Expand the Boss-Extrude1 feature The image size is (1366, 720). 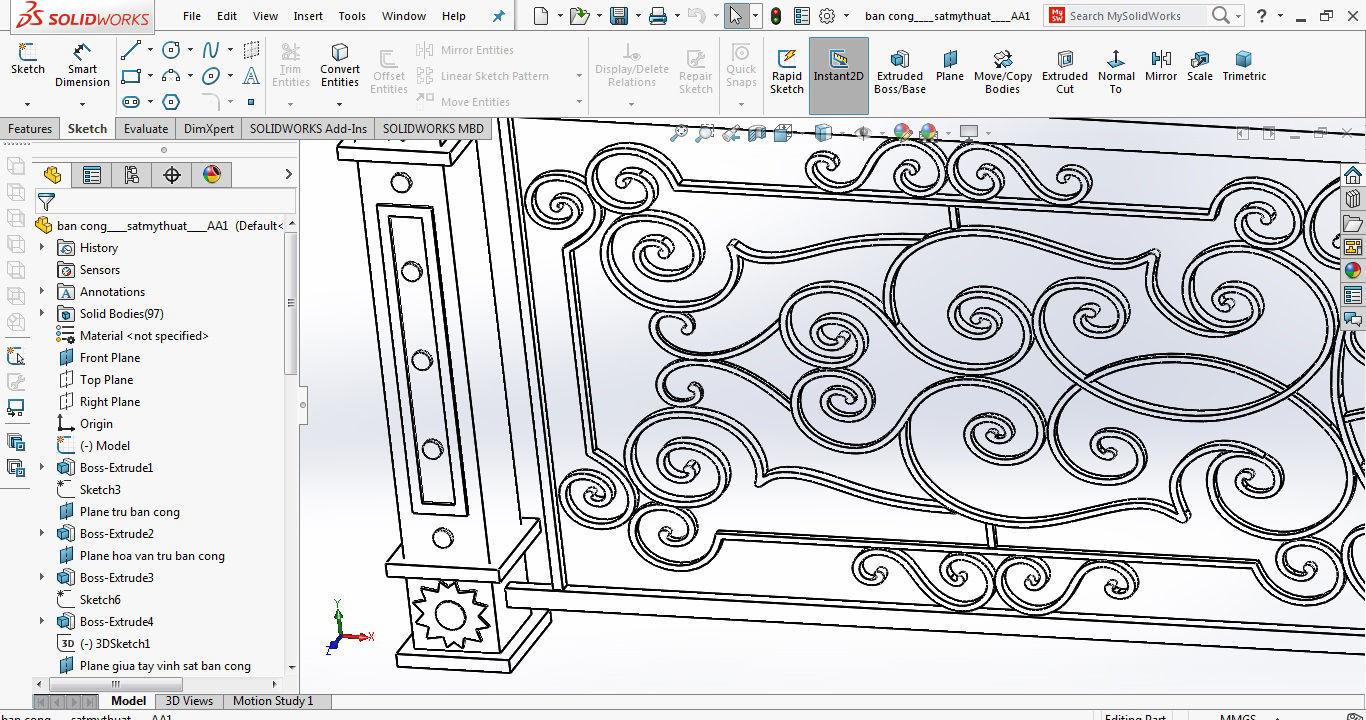point(42,467)
